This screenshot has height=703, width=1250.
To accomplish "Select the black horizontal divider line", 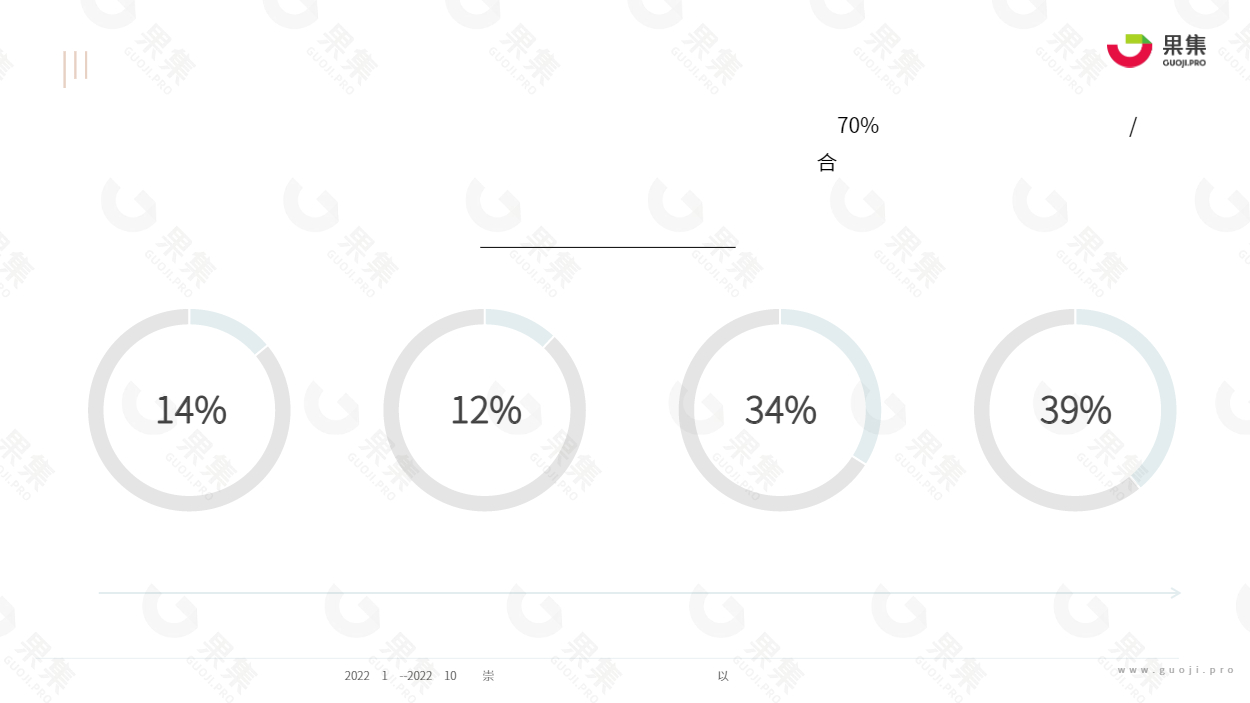I will click(x=608, y=247).
